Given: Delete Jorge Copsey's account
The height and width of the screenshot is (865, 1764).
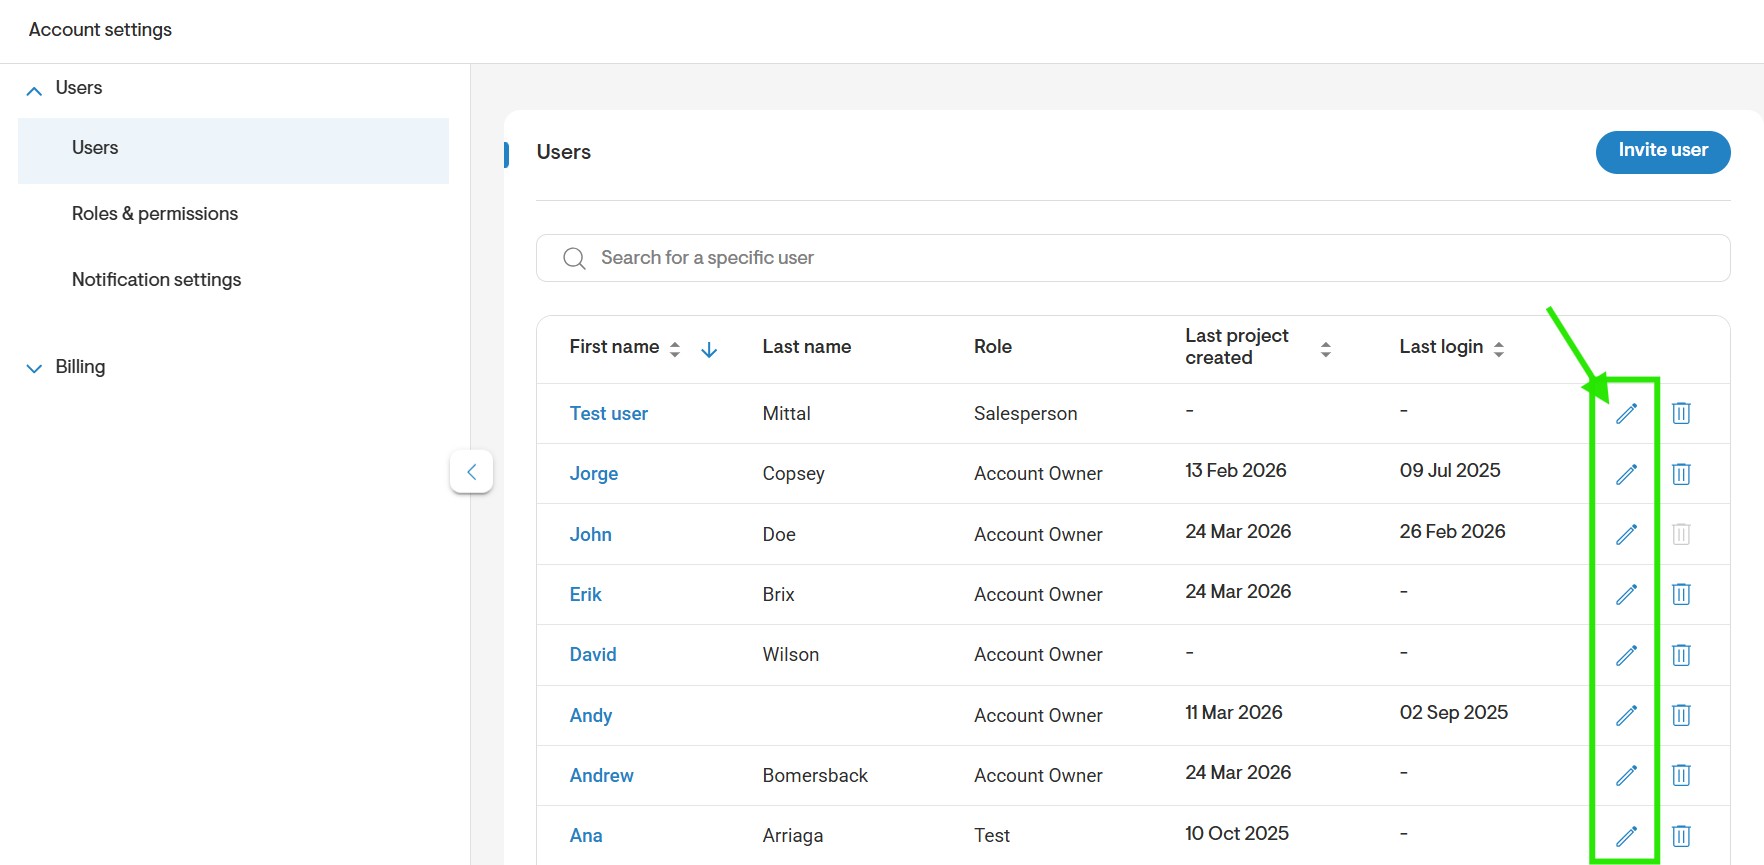Looking at the screenshot, I should (1681, 474).
